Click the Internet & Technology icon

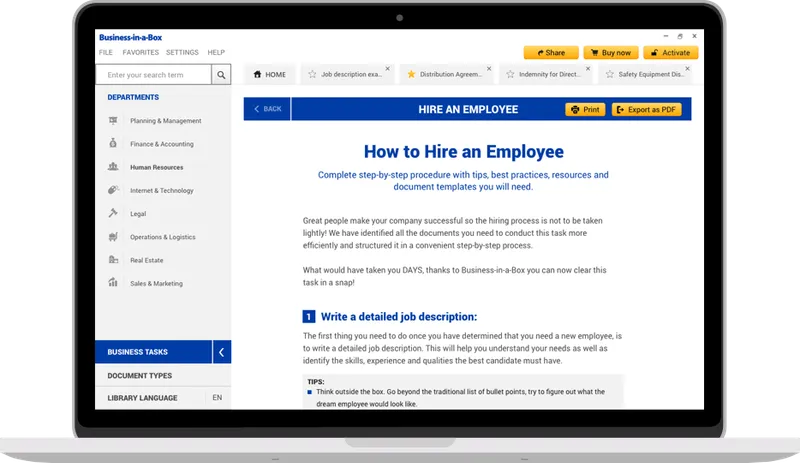pyautogui.click(x=113, y=189)
